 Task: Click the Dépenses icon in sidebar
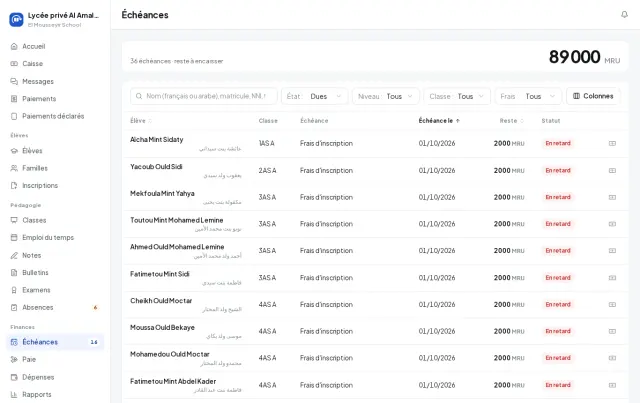click(x=14, y=377)
